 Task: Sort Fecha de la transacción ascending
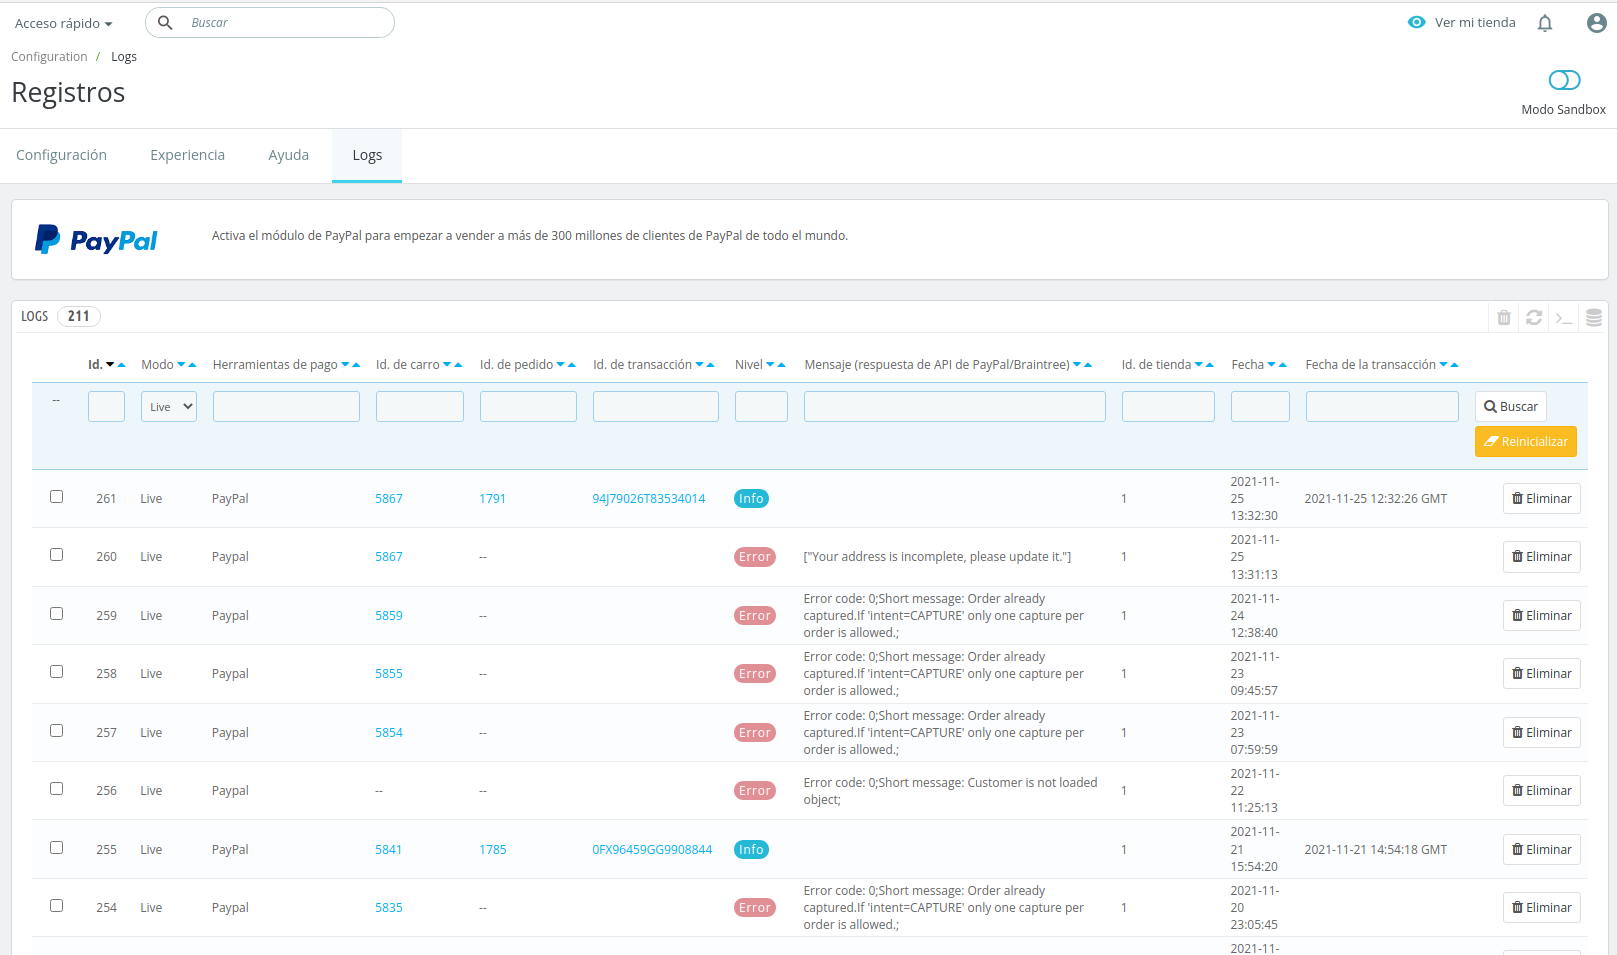click(x=1455, y=365)
